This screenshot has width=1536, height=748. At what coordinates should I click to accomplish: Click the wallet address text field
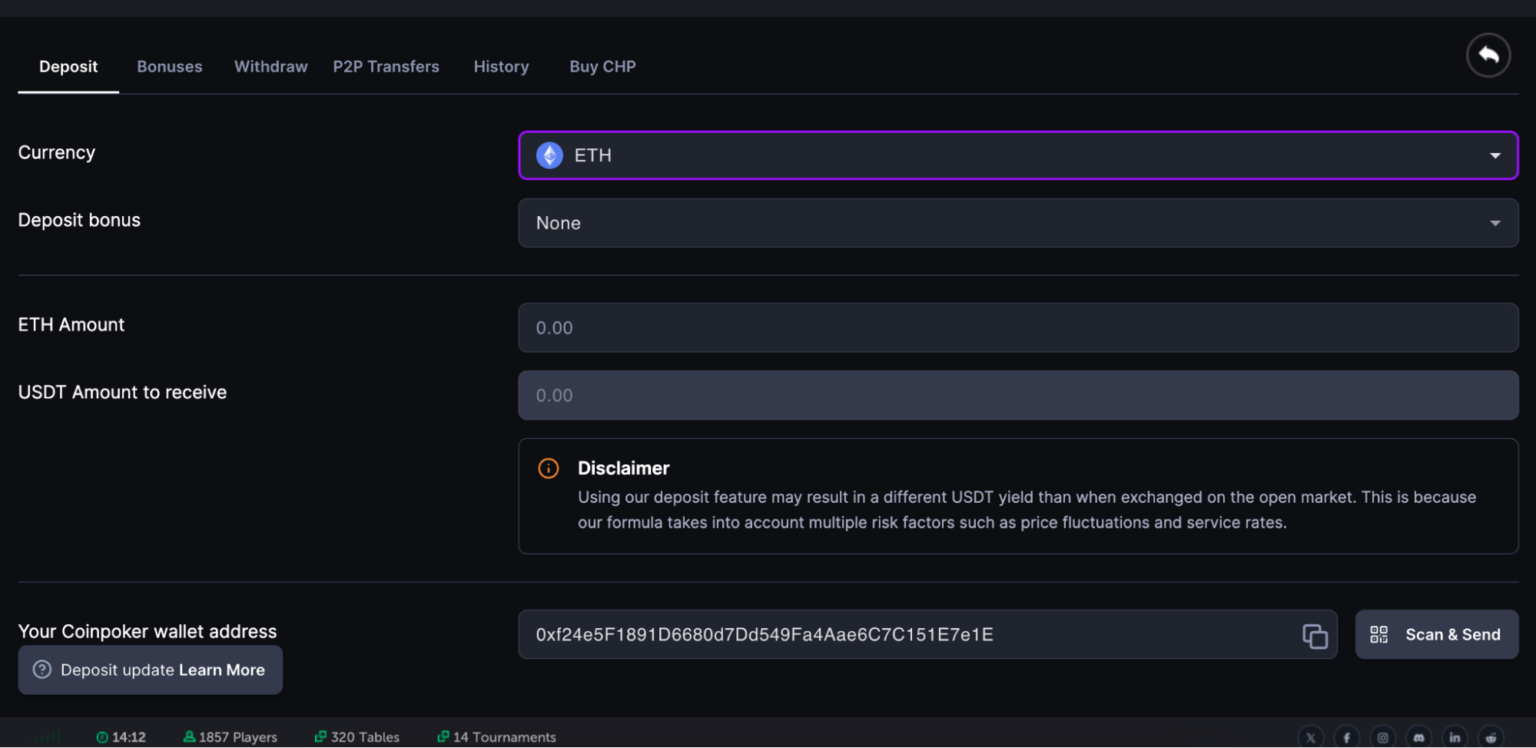[x=900, y=635]
